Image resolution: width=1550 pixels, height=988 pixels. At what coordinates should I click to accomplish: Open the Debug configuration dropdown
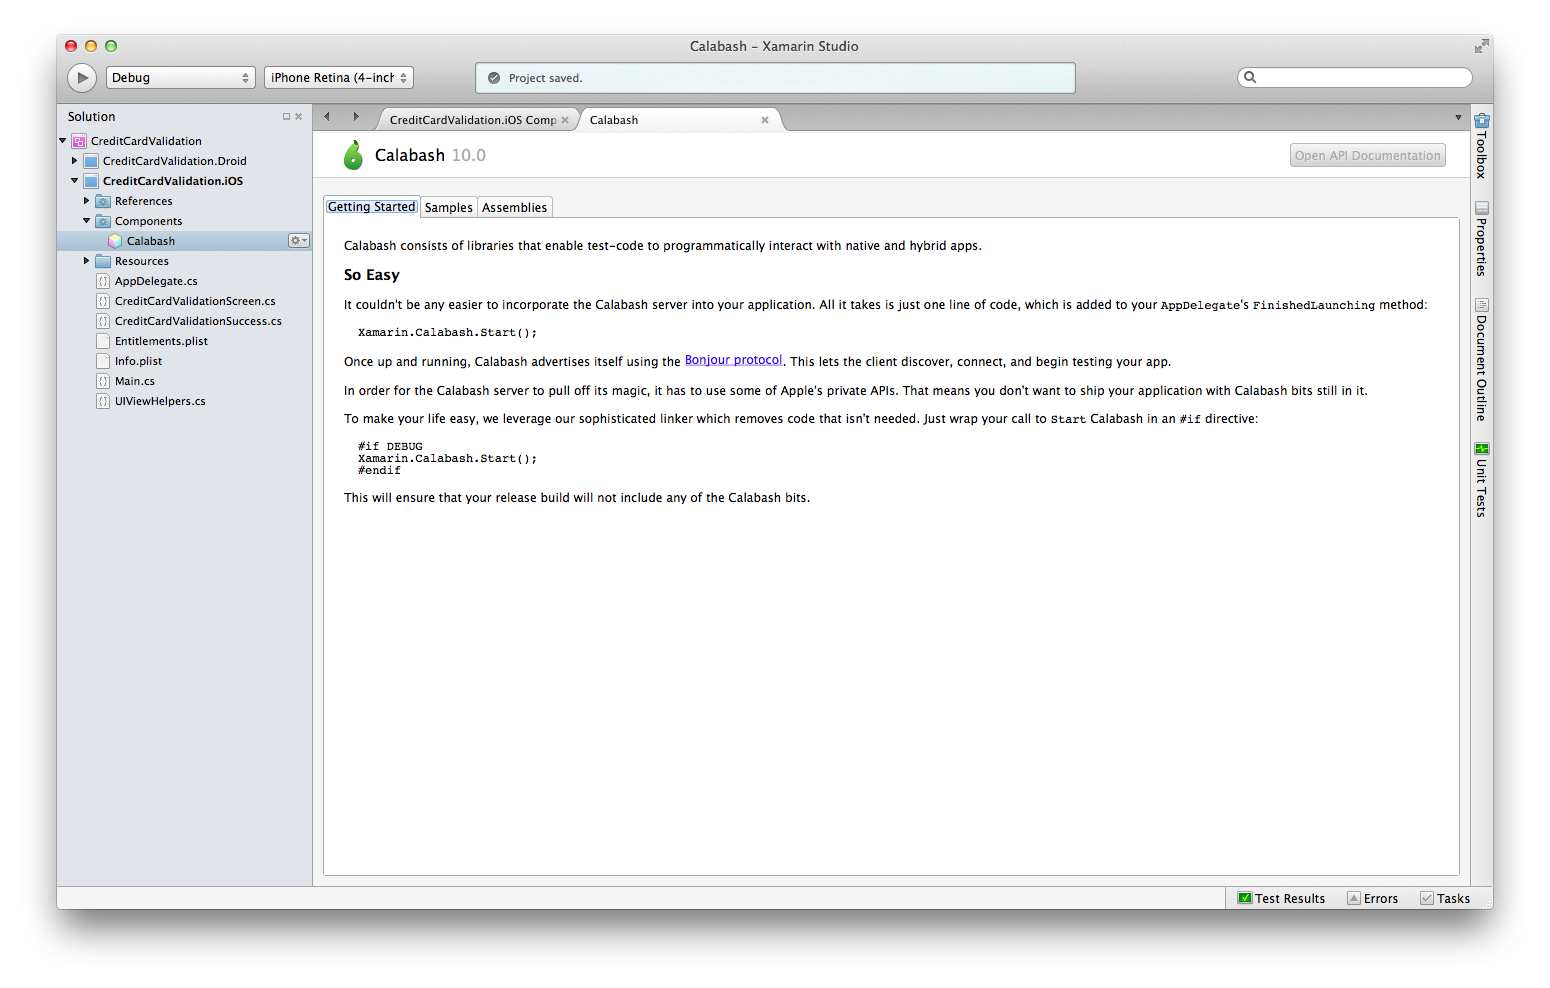[180, 78]
